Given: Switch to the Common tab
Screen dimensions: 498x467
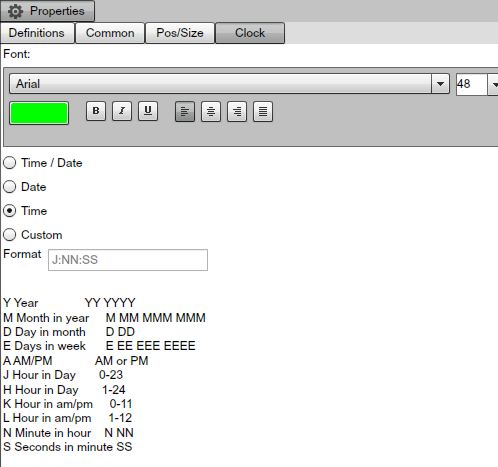Looking at the screenshot, I should coord(110,33).
